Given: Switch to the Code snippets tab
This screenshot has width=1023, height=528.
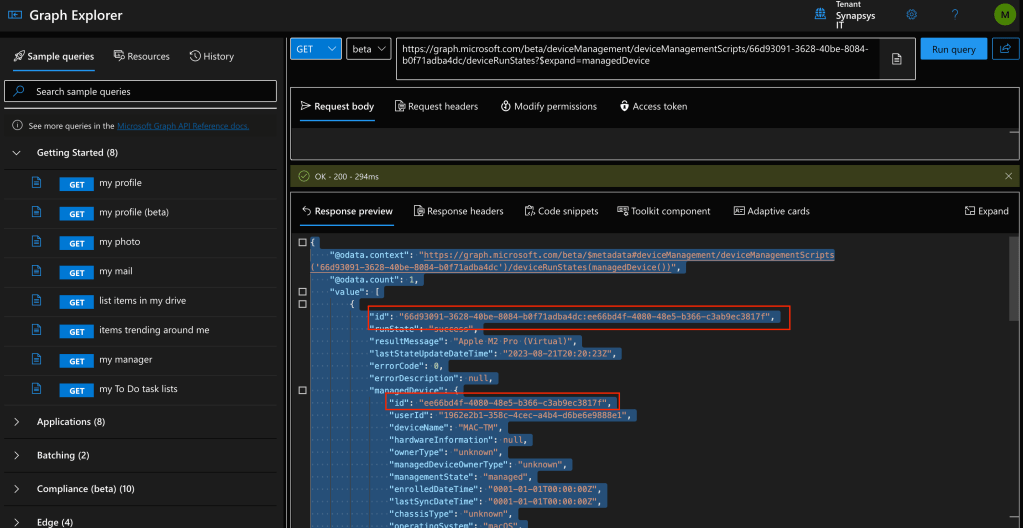Looking at the screenshot, I should [x=560, y=211].
